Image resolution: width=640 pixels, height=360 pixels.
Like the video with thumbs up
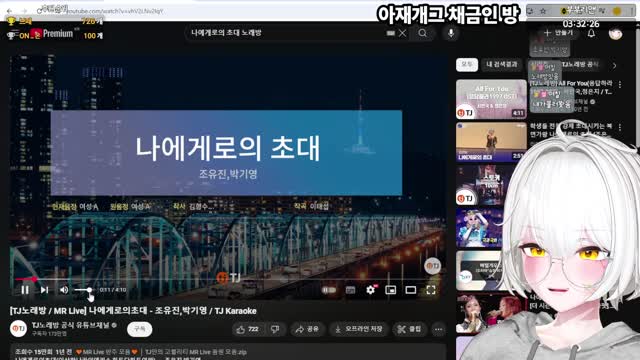248,329
